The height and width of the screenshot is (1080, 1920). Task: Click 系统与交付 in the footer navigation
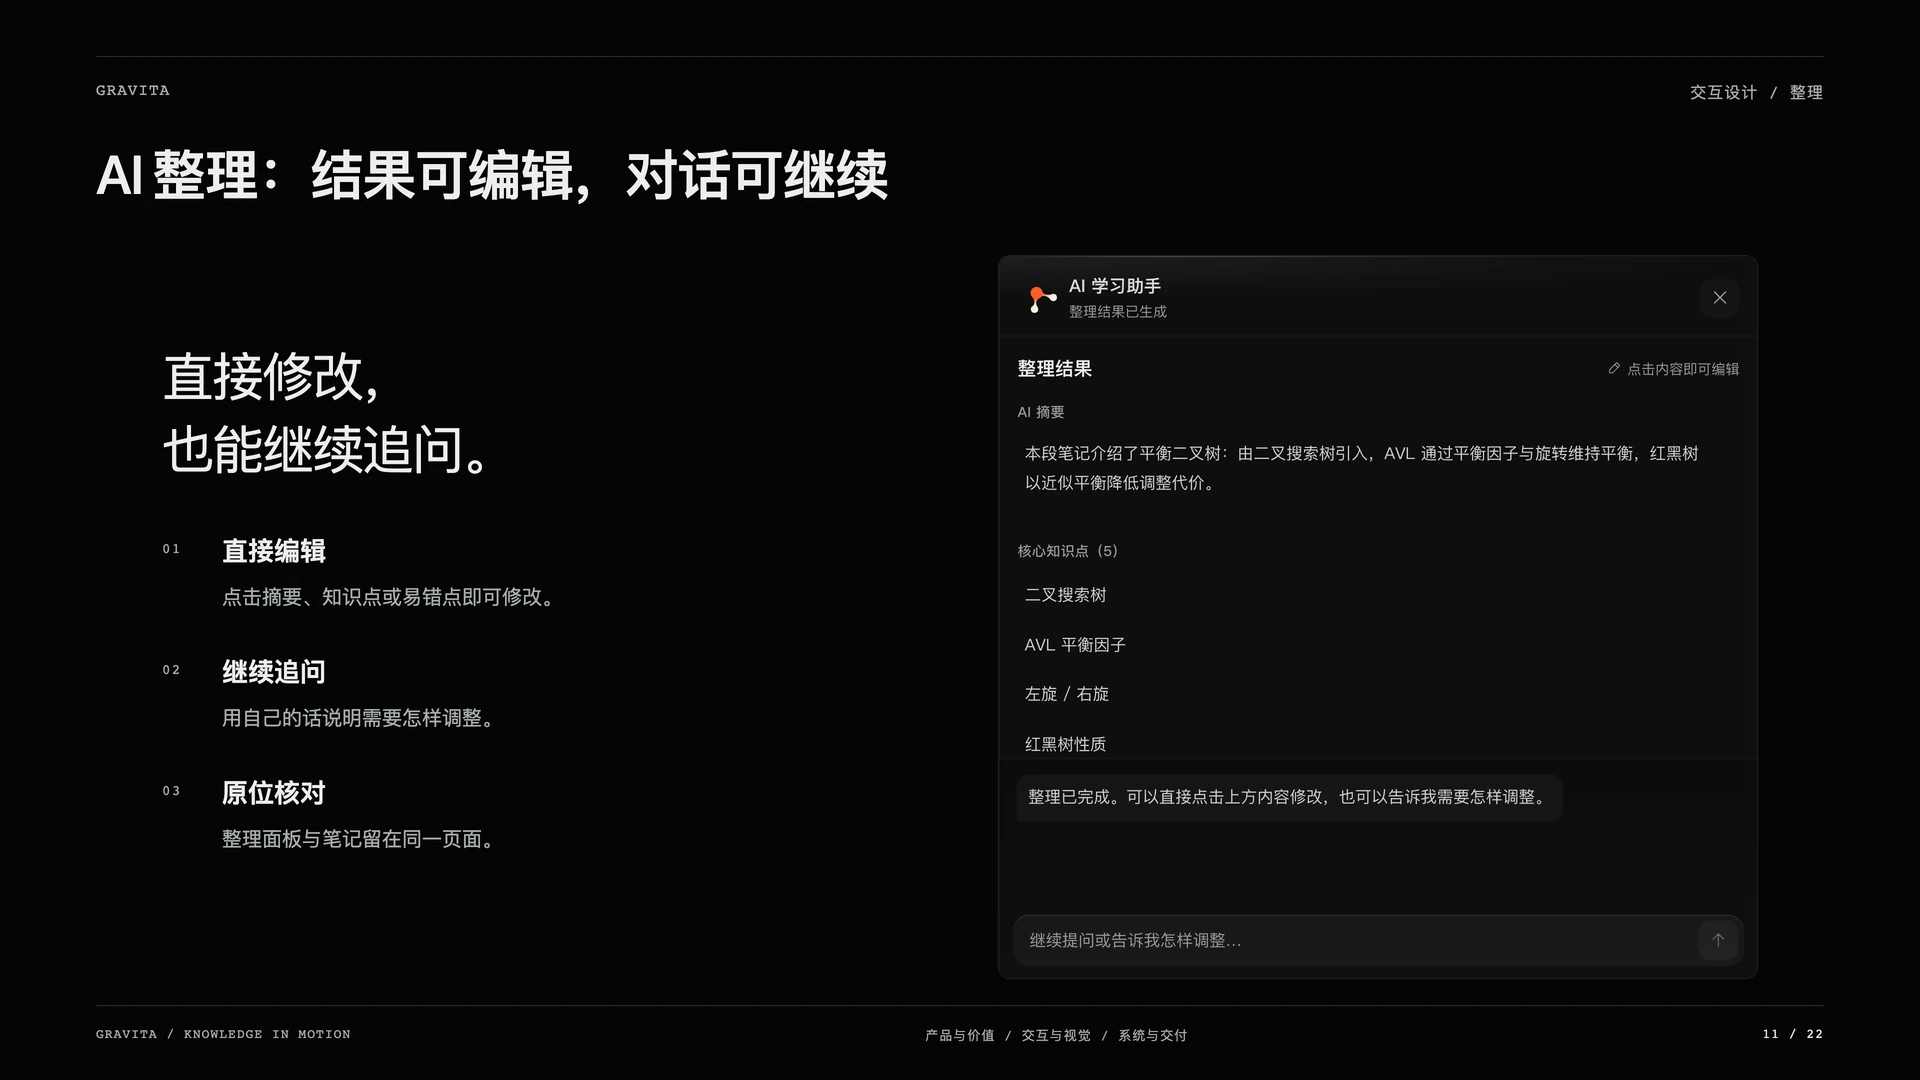click(x=1152, y=1035)
